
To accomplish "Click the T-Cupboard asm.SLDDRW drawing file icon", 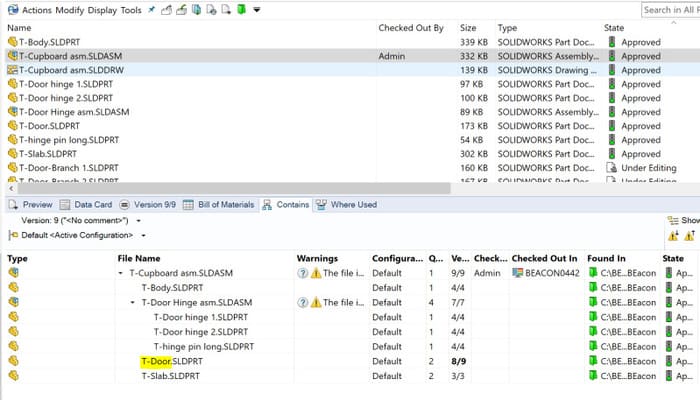I will click(x=12, y=70).
